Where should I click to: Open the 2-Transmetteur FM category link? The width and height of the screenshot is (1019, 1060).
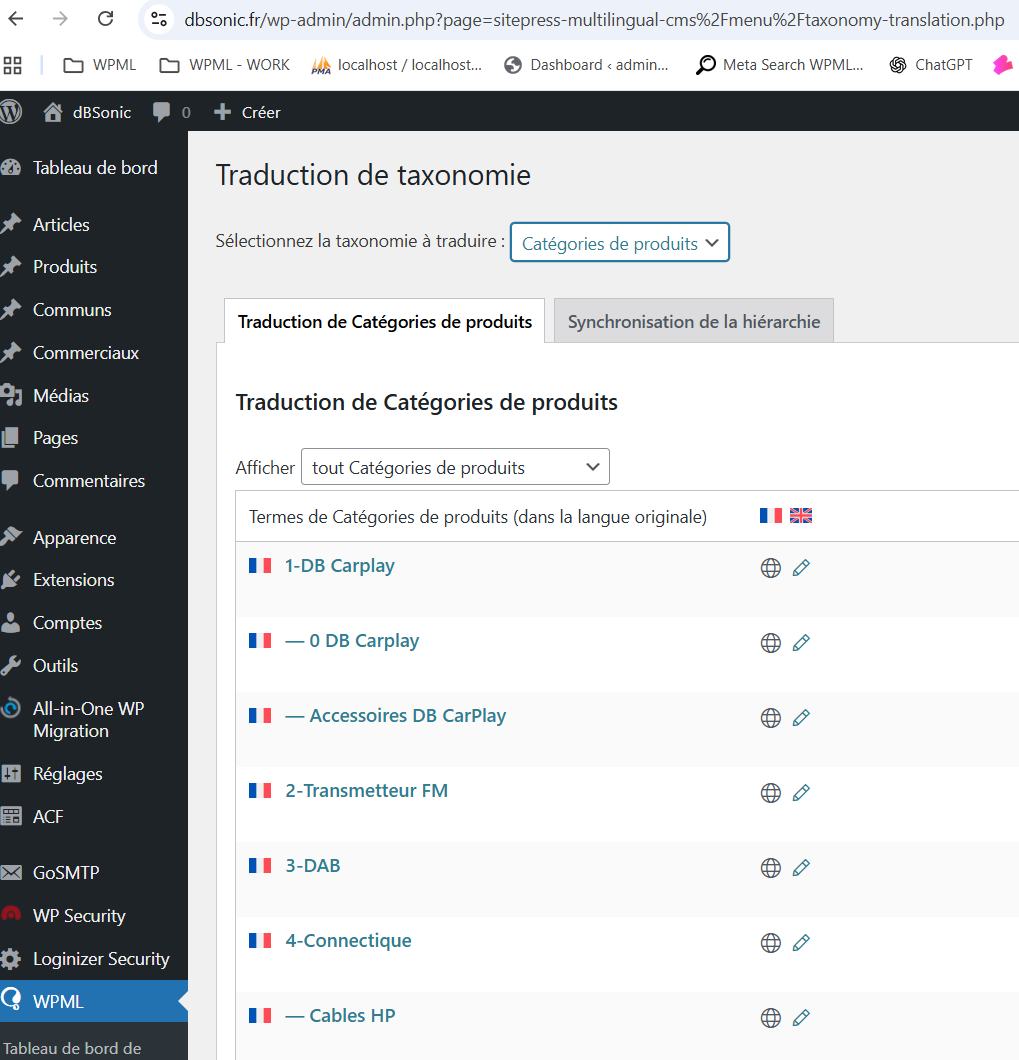pyautogui.click(x=366, y=791)
